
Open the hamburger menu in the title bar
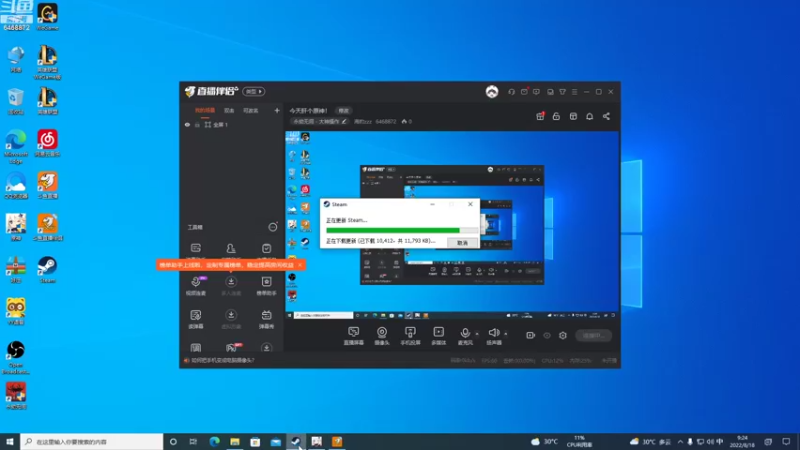pyautogui.click(x=574, y=92)
